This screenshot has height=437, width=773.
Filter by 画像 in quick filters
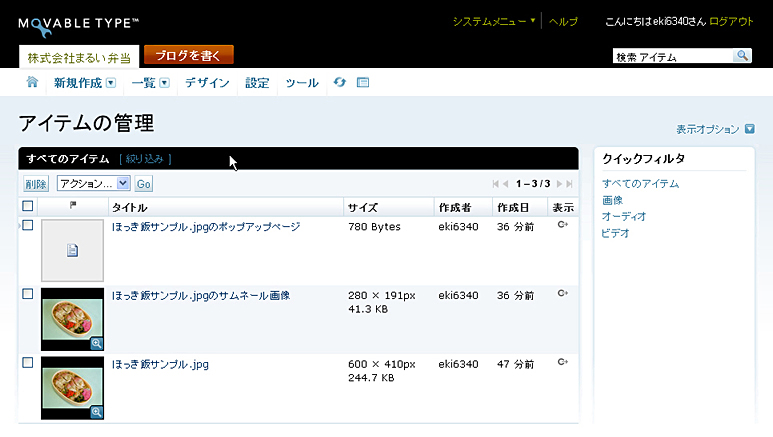612,200
